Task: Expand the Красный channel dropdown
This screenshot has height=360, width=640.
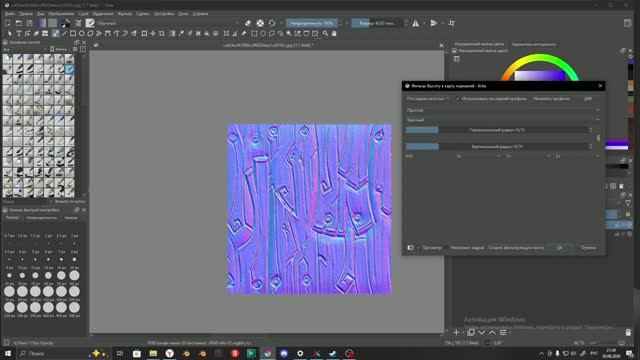Action: coord(502,120)
